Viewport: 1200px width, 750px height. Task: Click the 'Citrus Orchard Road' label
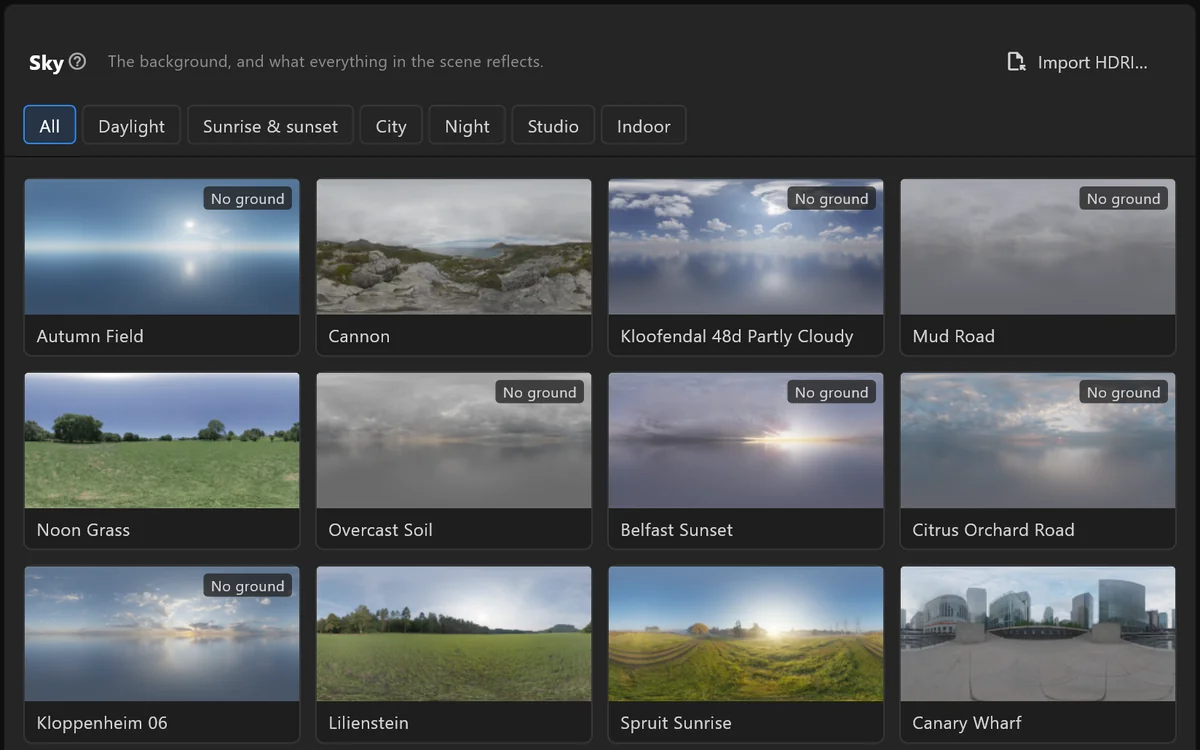993,530
